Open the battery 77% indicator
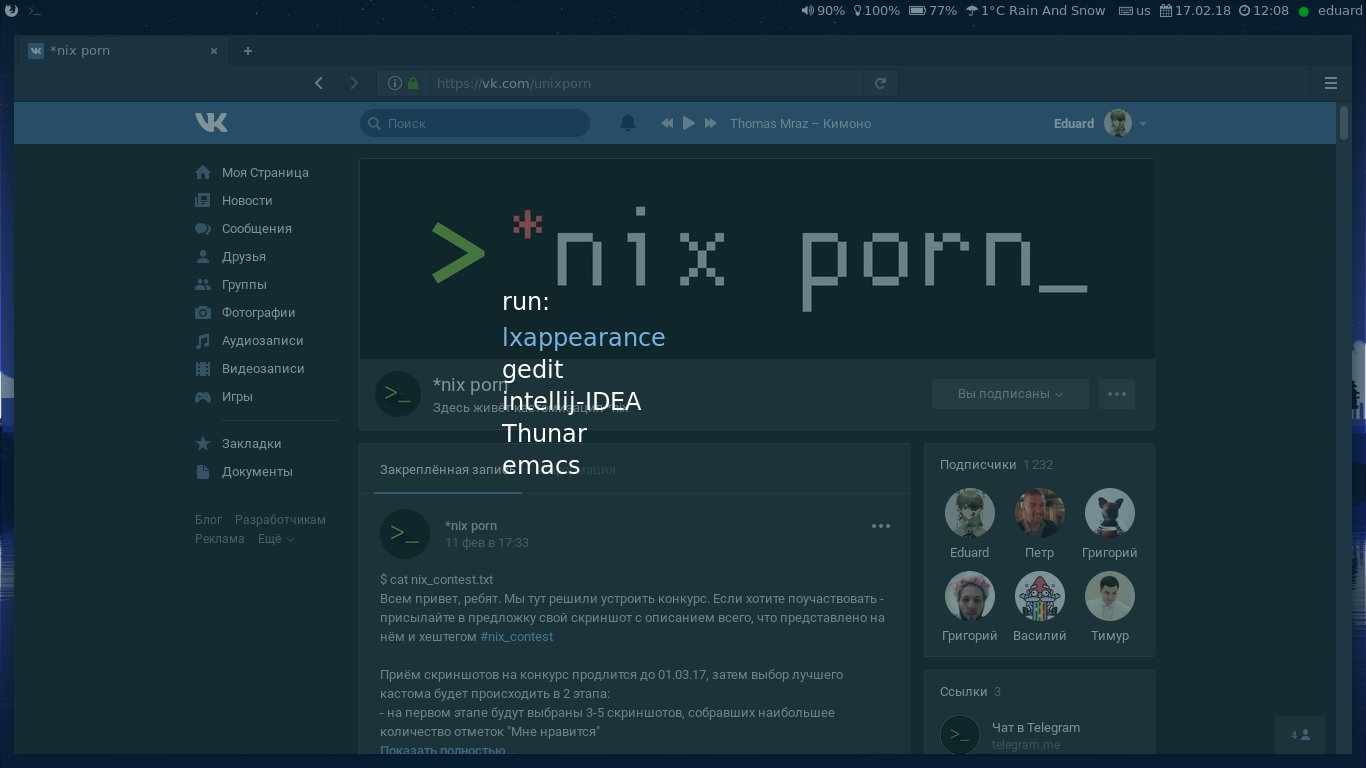This screenshot has width=1366, height=768. (x=933, y=10)
